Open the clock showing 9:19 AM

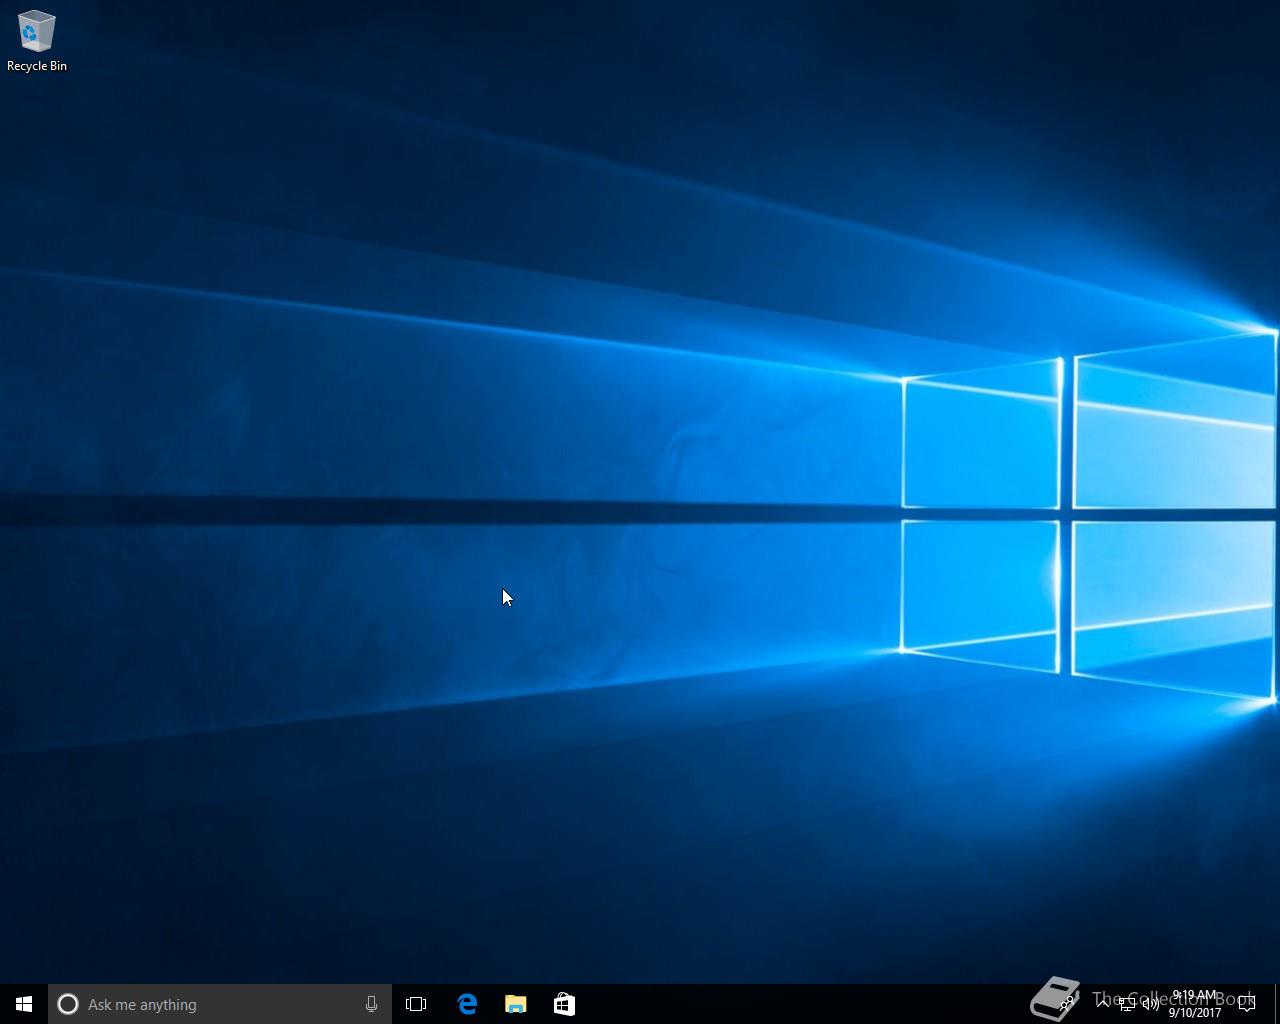tap(1194, 1004)
